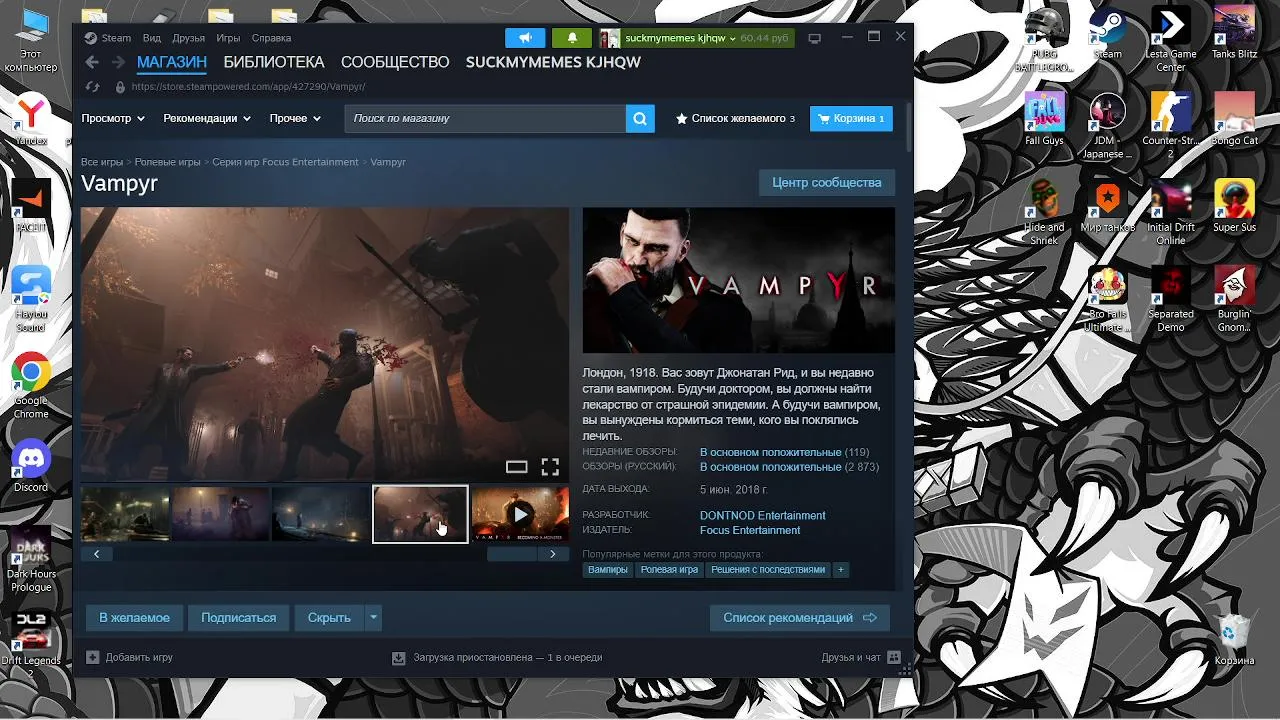Open the Steam logo menu
This screenshot has height=720, width=1280.
(107, 38)
